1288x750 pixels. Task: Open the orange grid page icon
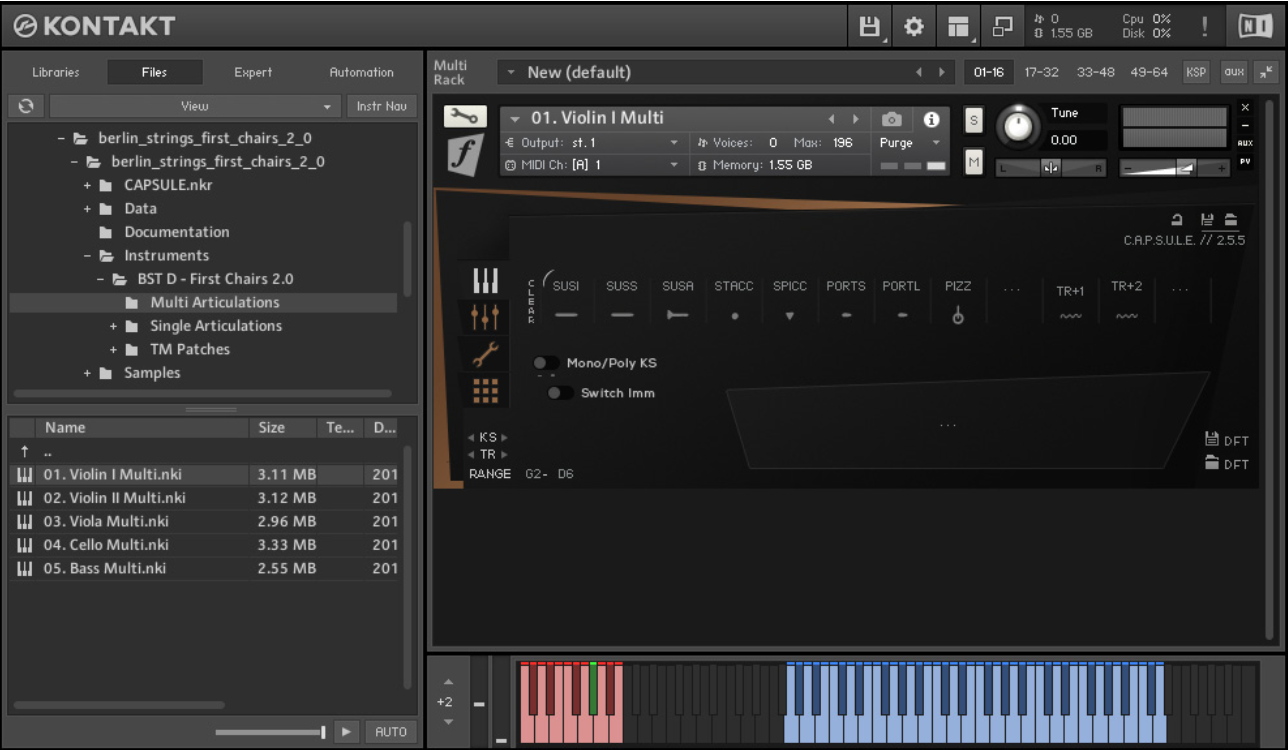coord(485,390)
